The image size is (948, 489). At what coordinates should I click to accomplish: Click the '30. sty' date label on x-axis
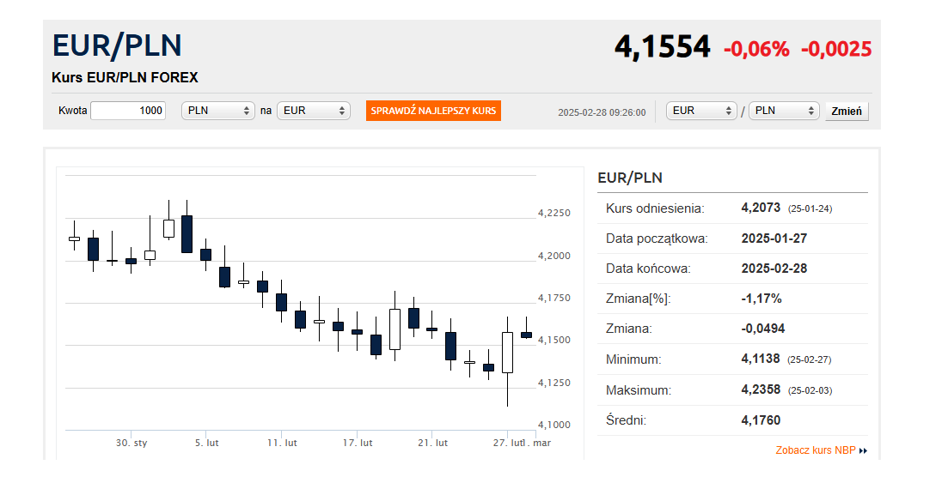(x=131, y=442)
